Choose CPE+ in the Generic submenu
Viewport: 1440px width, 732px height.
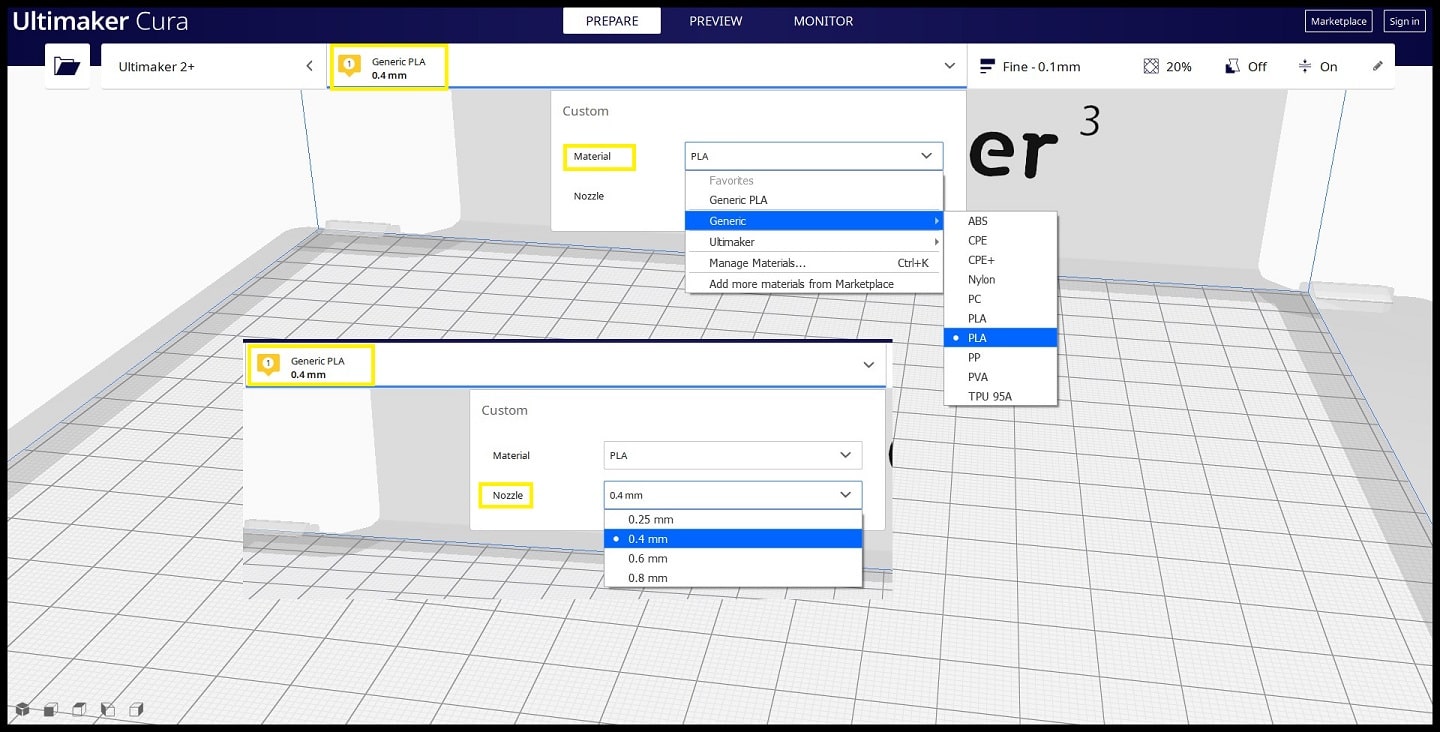1000,260
